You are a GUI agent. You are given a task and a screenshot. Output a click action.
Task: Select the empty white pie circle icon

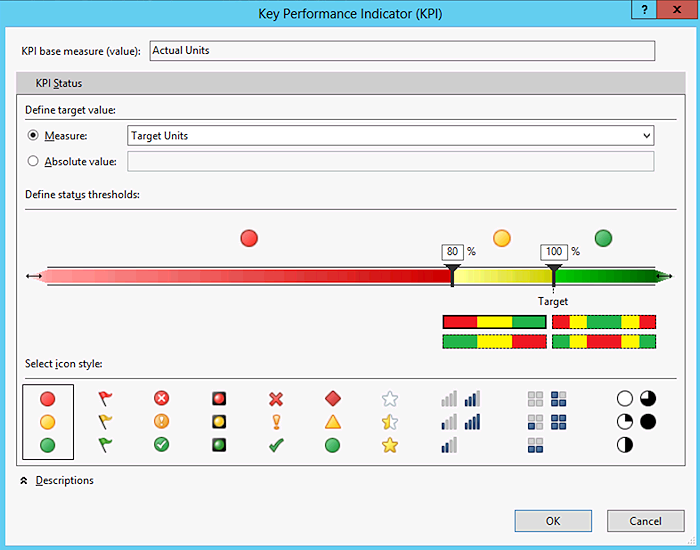click(625, 399)
